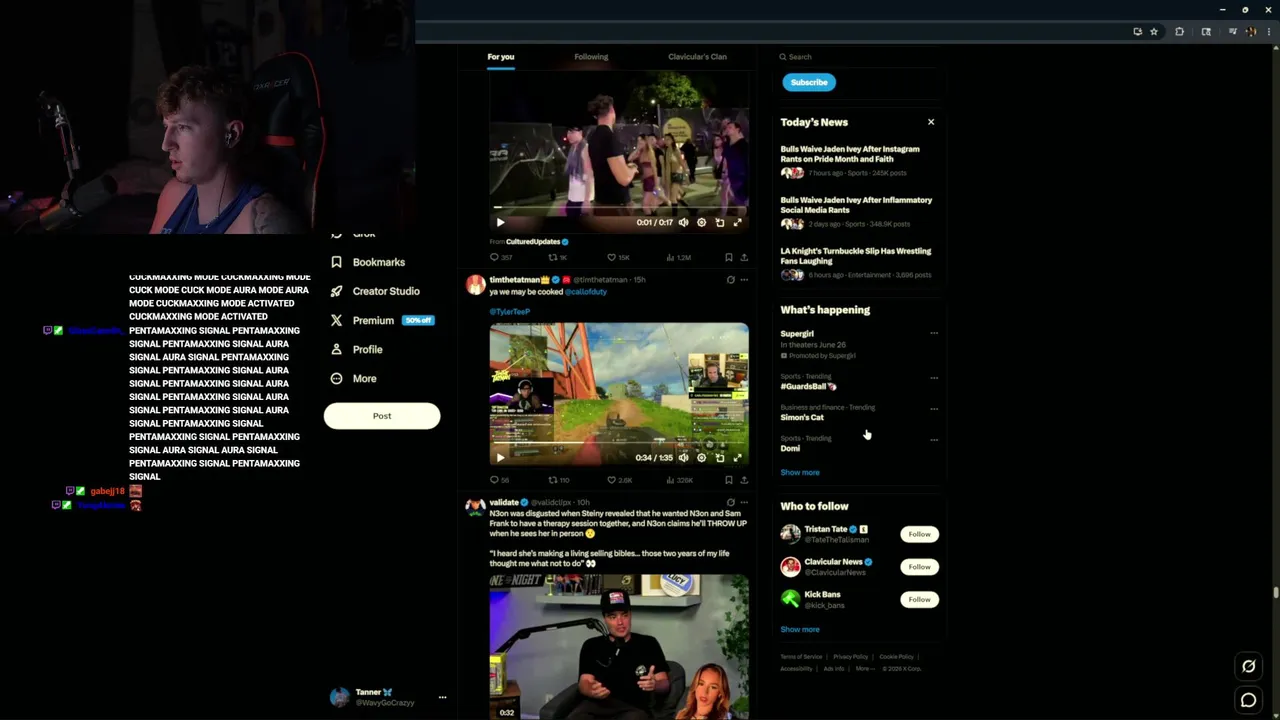
Task: Switch to the Following tab
Action: 591,57
